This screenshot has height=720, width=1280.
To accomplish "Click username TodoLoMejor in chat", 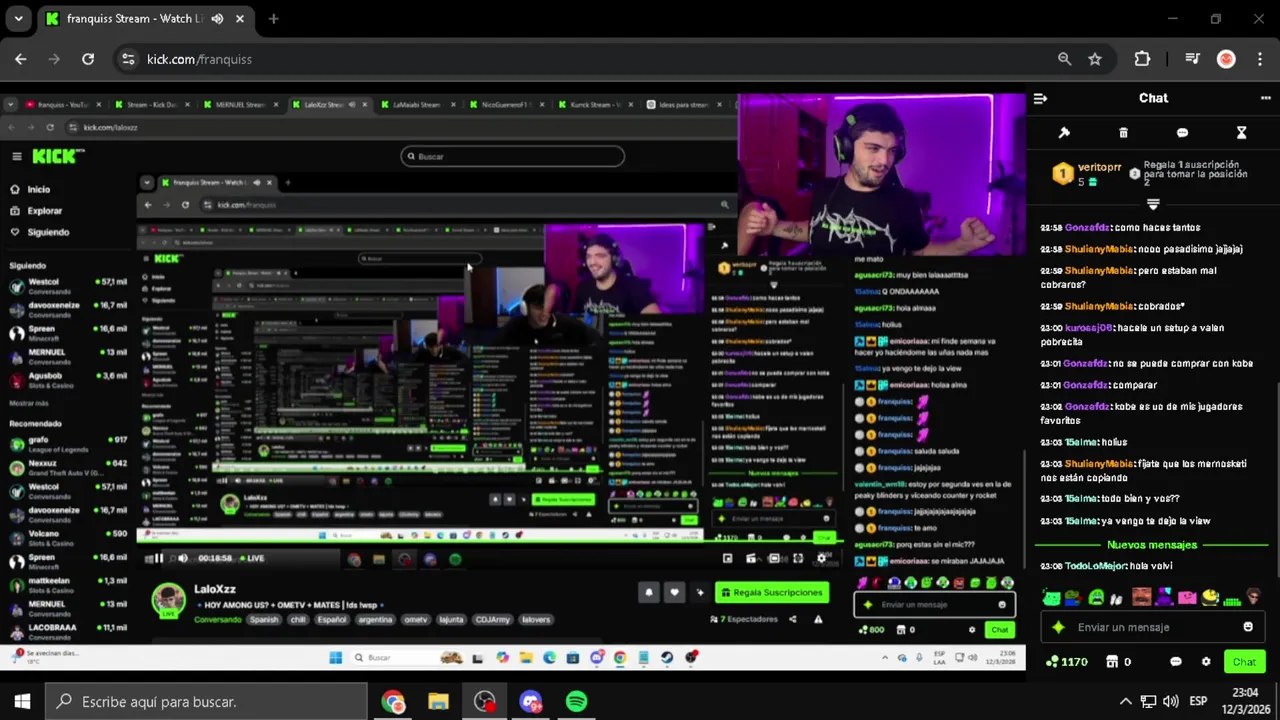I will [1095, 566].
